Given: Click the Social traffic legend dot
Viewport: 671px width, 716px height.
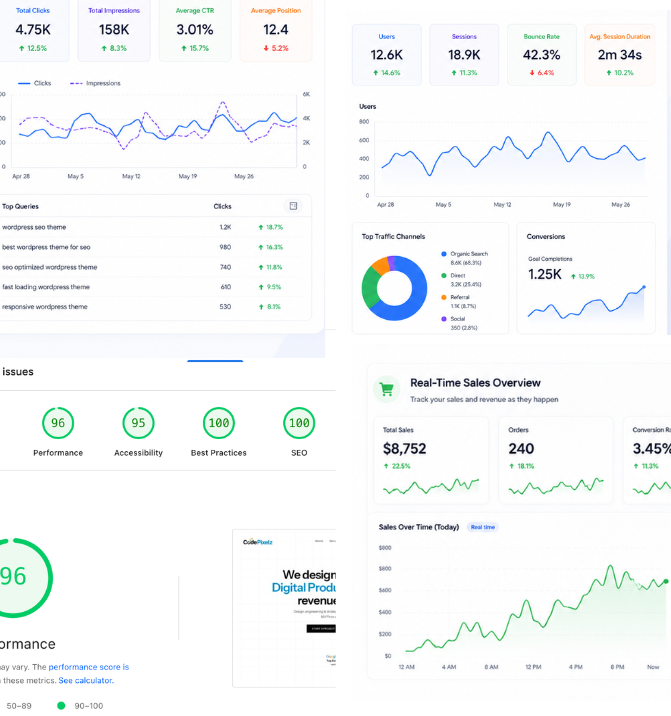Looking at the screenshot, I should pyautogui.click(x=444, y=319).
